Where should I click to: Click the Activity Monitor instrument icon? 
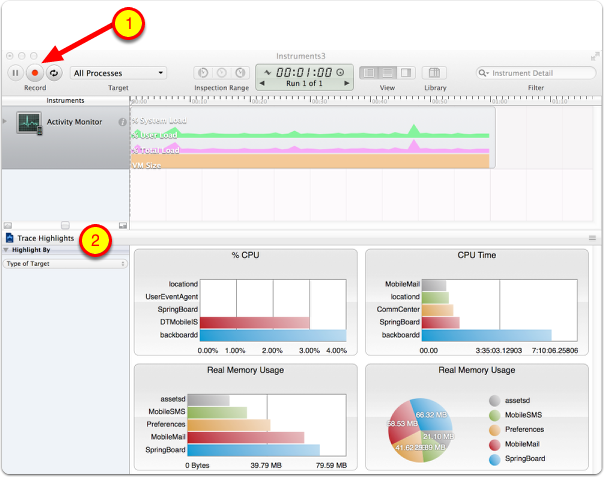coord(29,124)
